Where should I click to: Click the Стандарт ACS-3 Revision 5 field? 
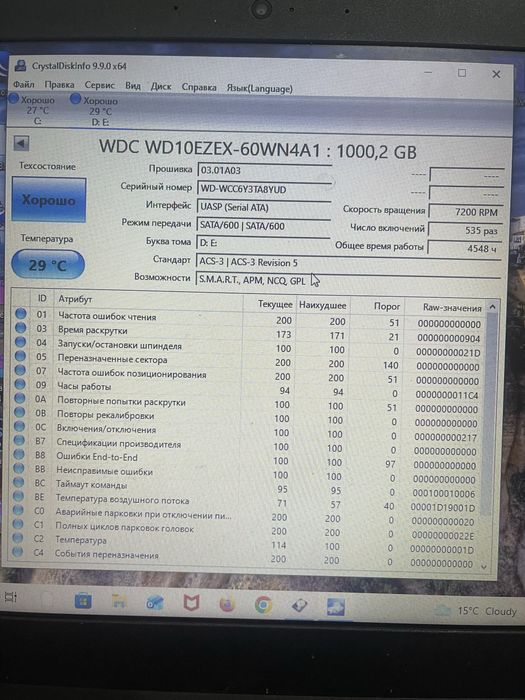click(348, 263)
